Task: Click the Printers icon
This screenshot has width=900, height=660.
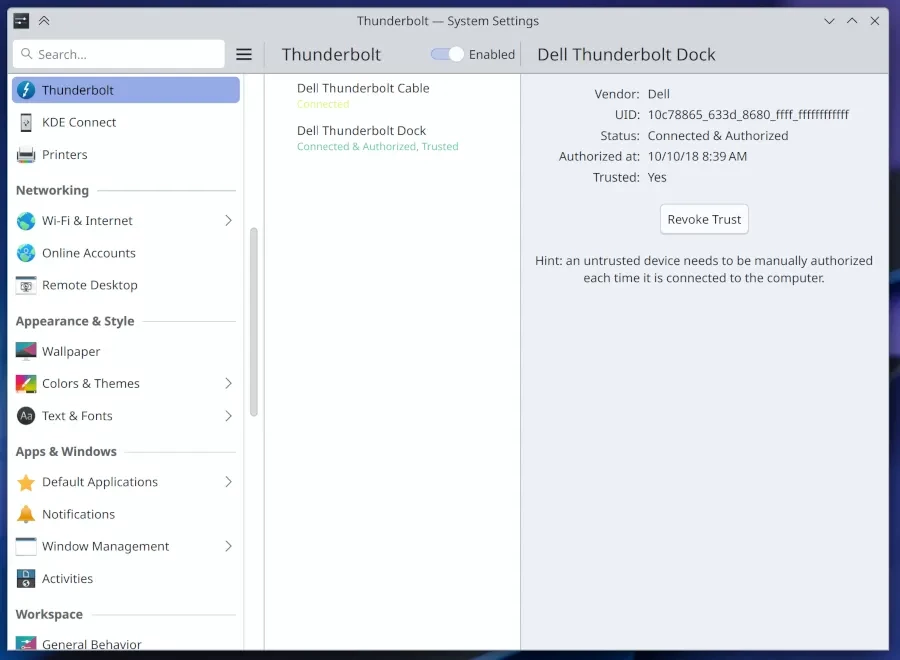Action: tap(26, 155)
